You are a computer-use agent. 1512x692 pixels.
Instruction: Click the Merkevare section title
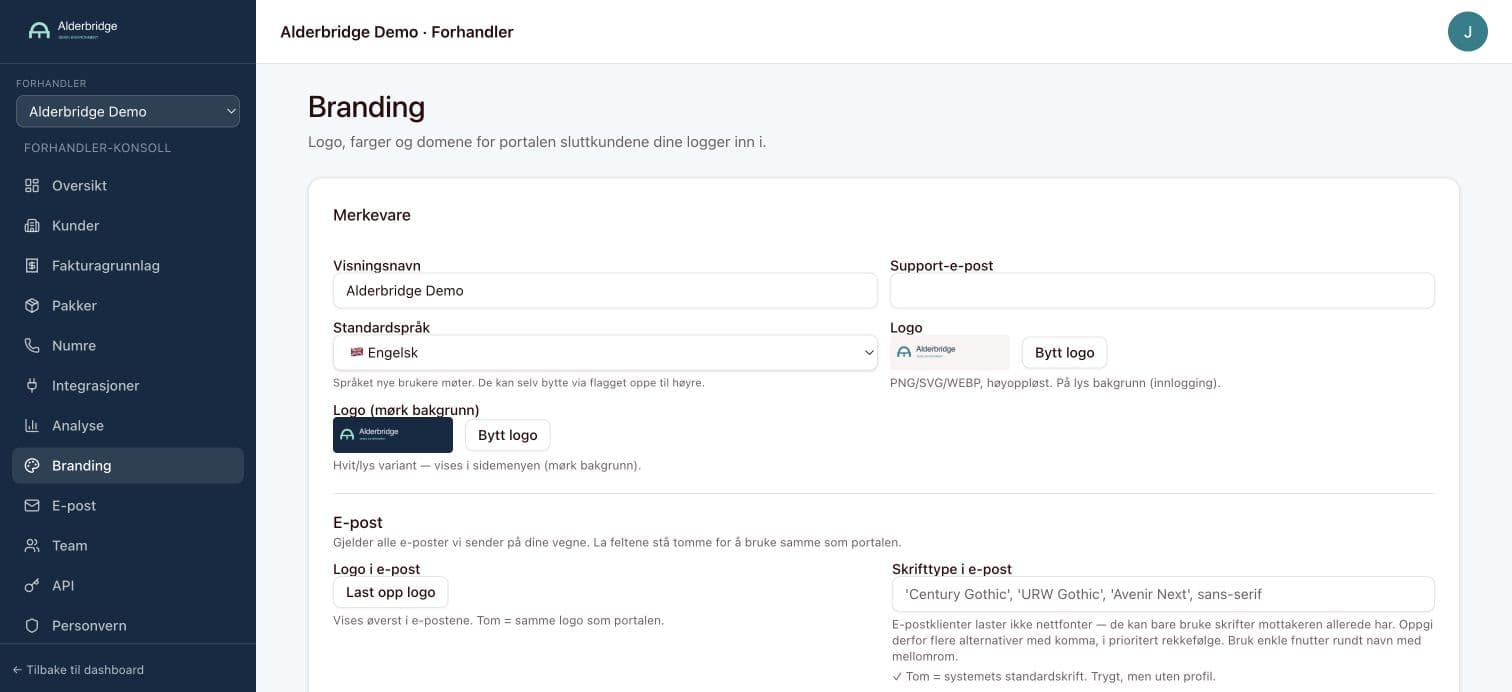[372, 215]
